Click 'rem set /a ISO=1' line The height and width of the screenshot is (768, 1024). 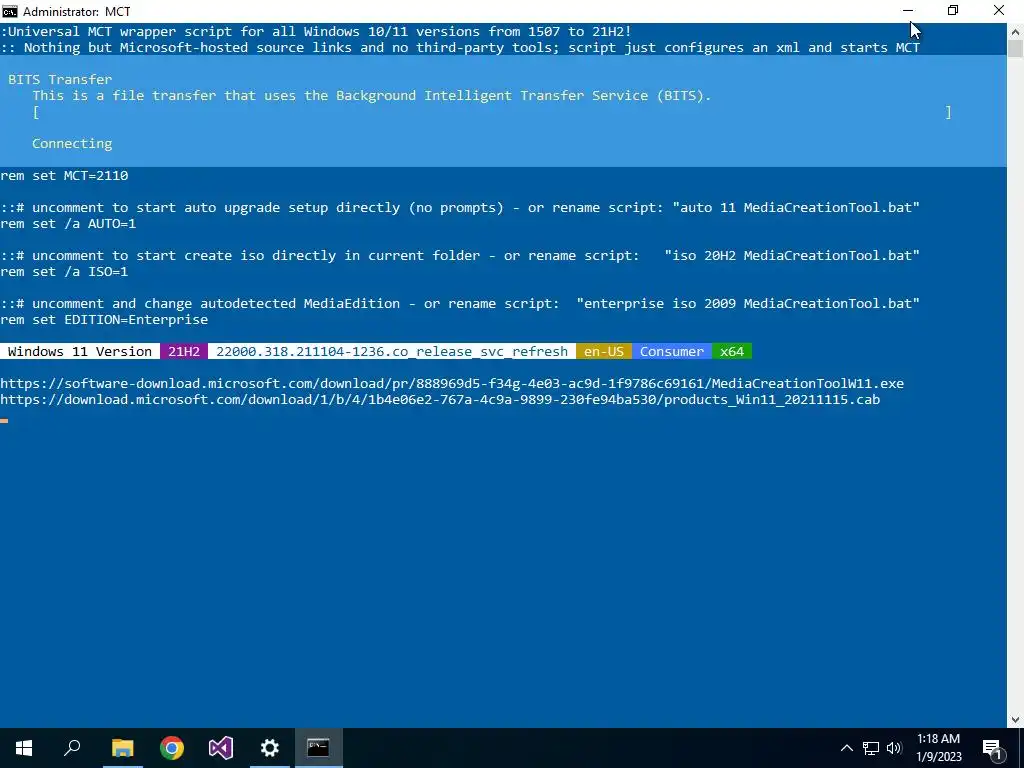tap(64, 272)
